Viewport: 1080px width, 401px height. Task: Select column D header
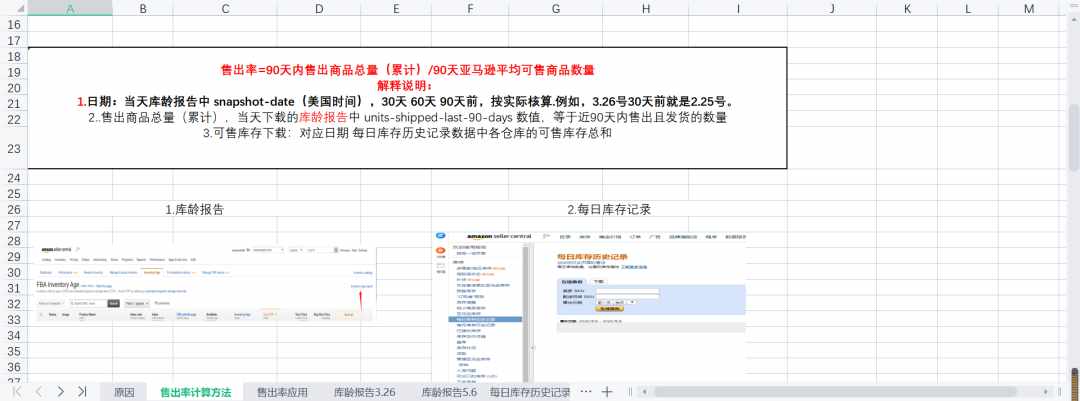(x=319, y=8)
